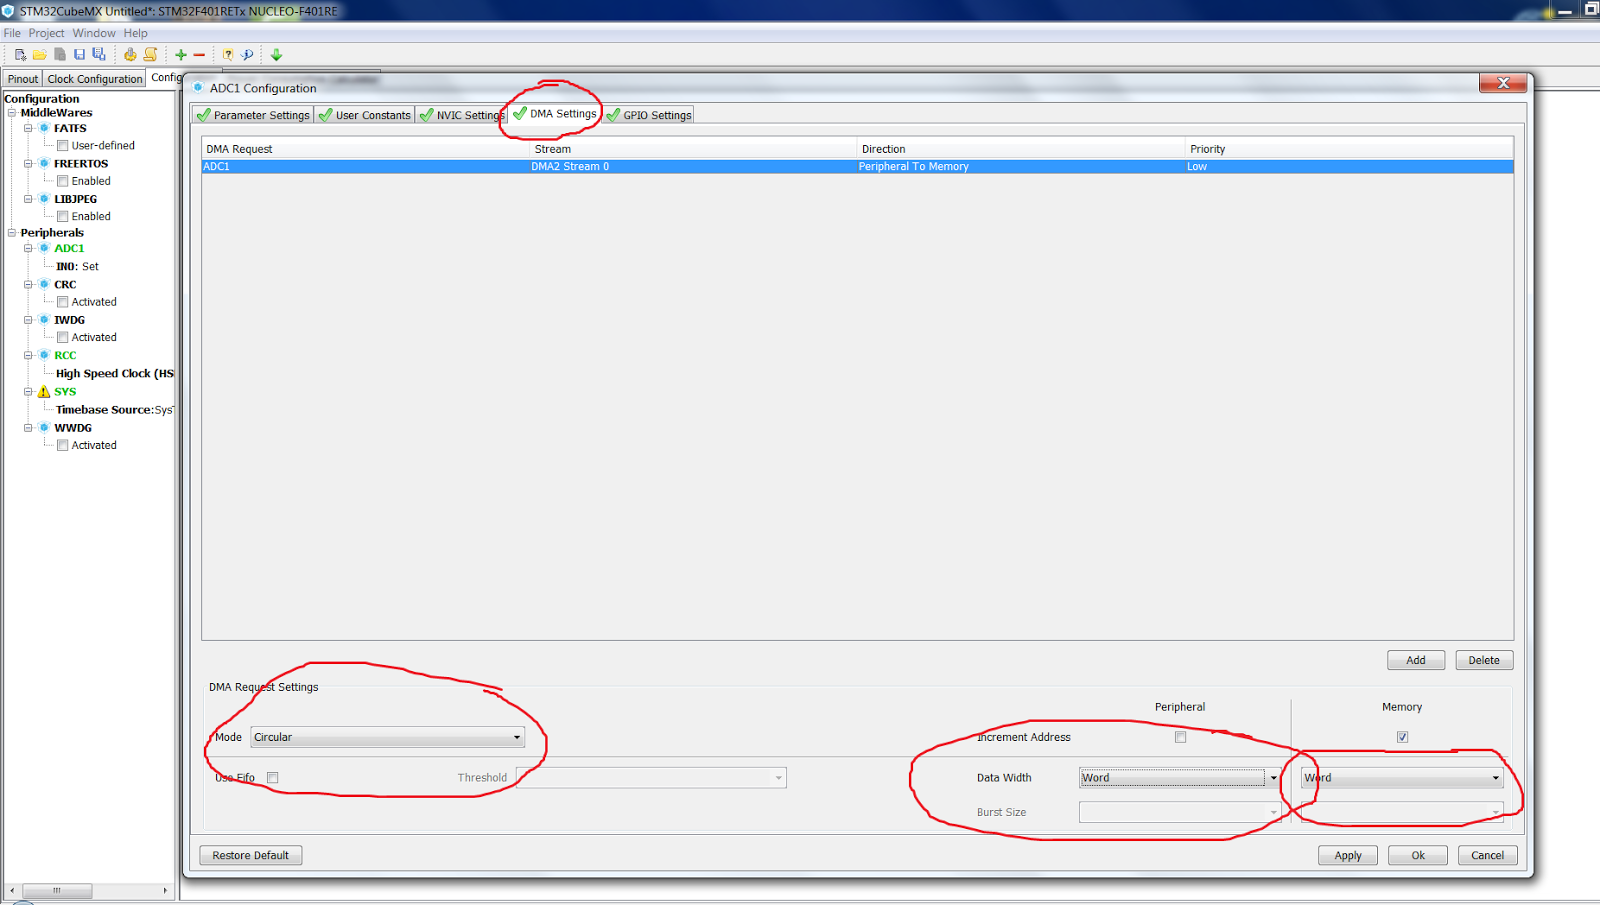
Task: Switch to the Parameter Settings tab
Action: [x=253, y=115]
